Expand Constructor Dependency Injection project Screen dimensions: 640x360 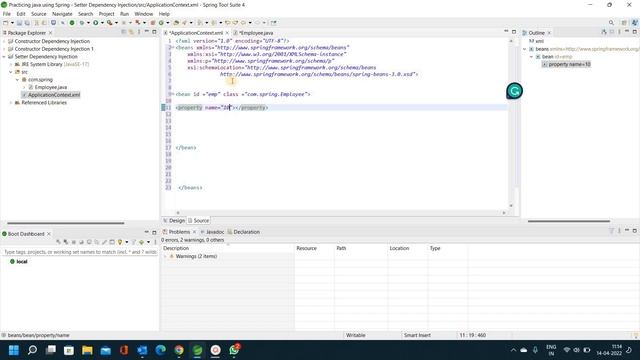pyautogui.click(x=4, y=41)
